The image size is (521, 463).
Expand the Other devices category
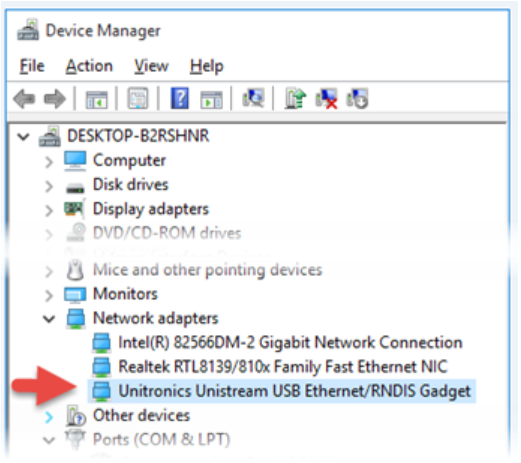coord(49,417)
